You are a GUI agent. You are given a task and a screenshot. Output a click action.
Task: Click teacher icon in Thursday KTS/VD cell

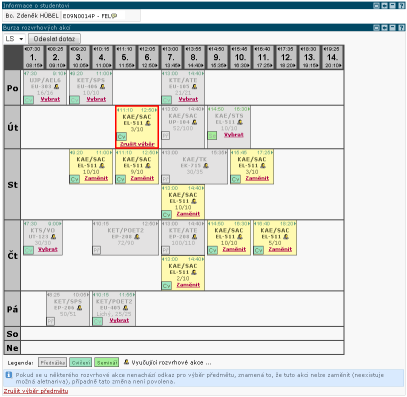pyautogui.click(x=53, y=237)
